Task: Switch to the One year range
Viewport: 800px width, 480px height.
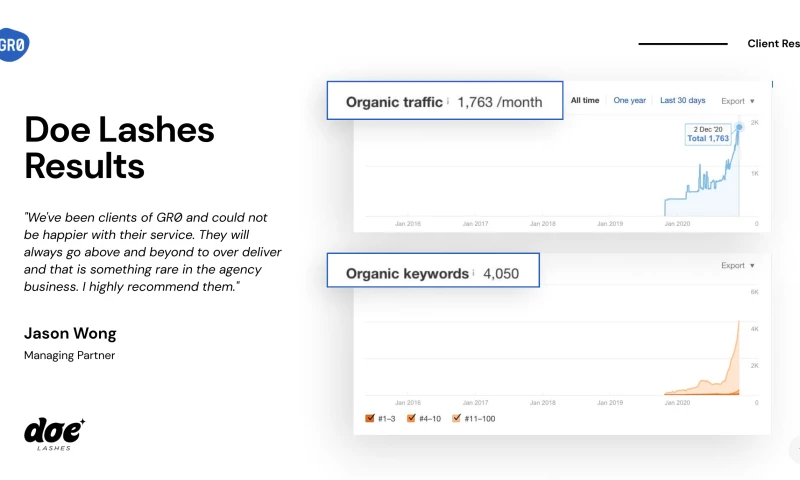Action: pyautogui.click(x=629, y=100)
